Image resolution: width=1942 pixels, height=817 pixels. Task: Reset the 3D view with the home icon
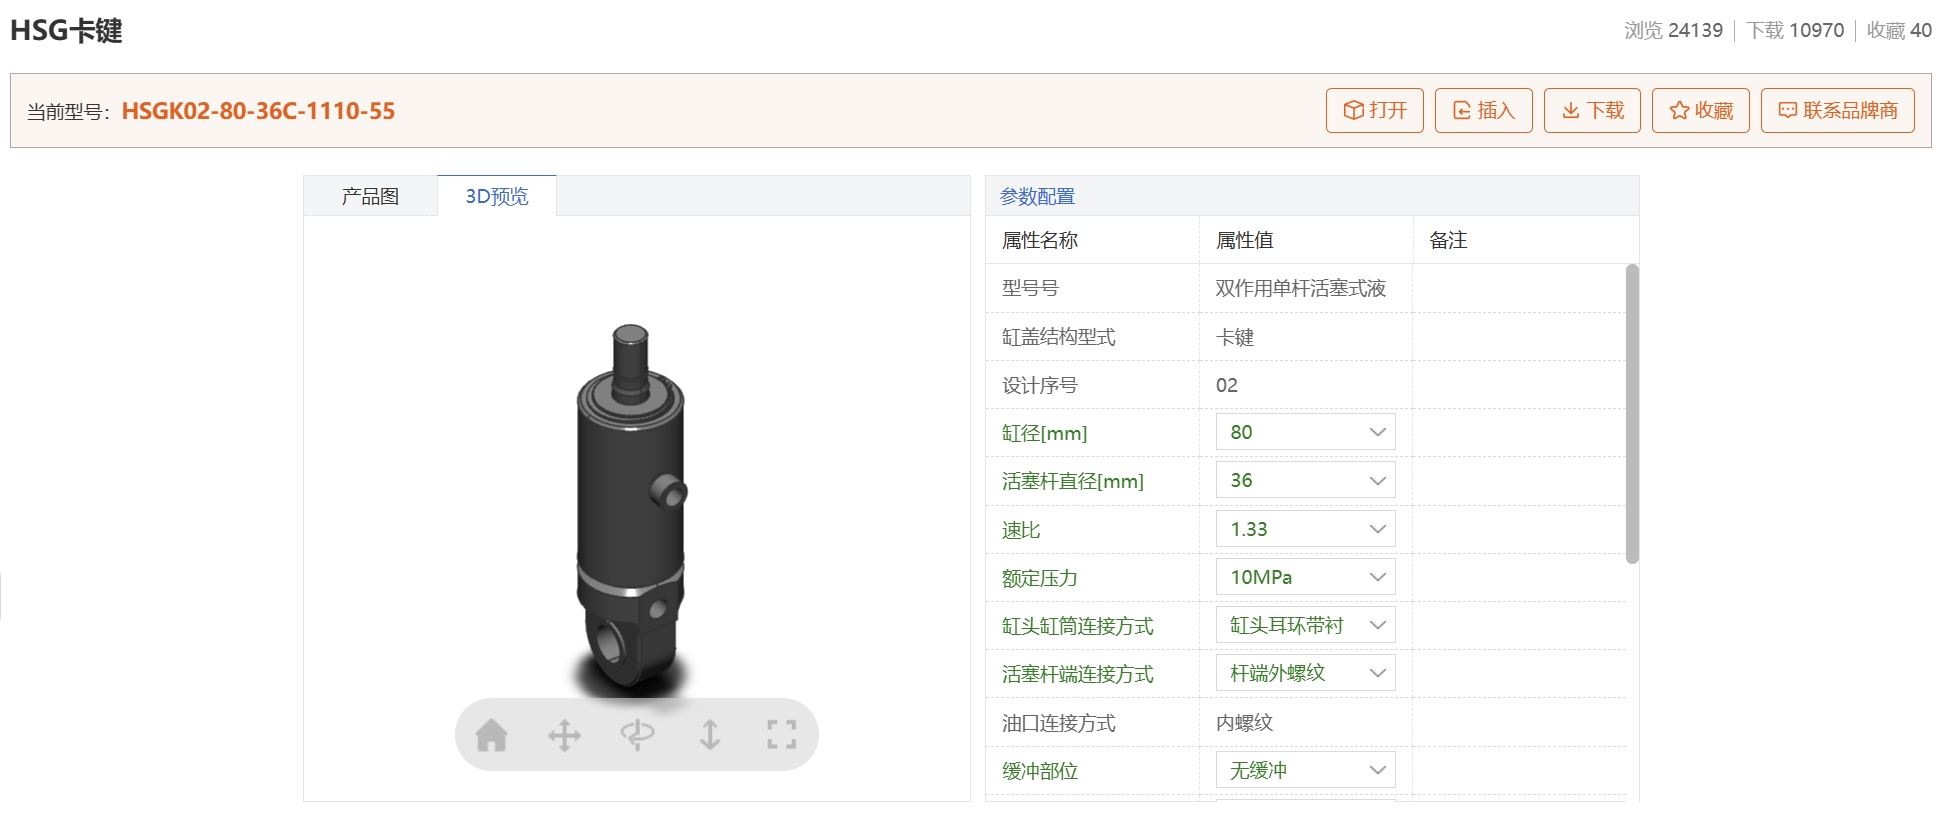point(491,735)
